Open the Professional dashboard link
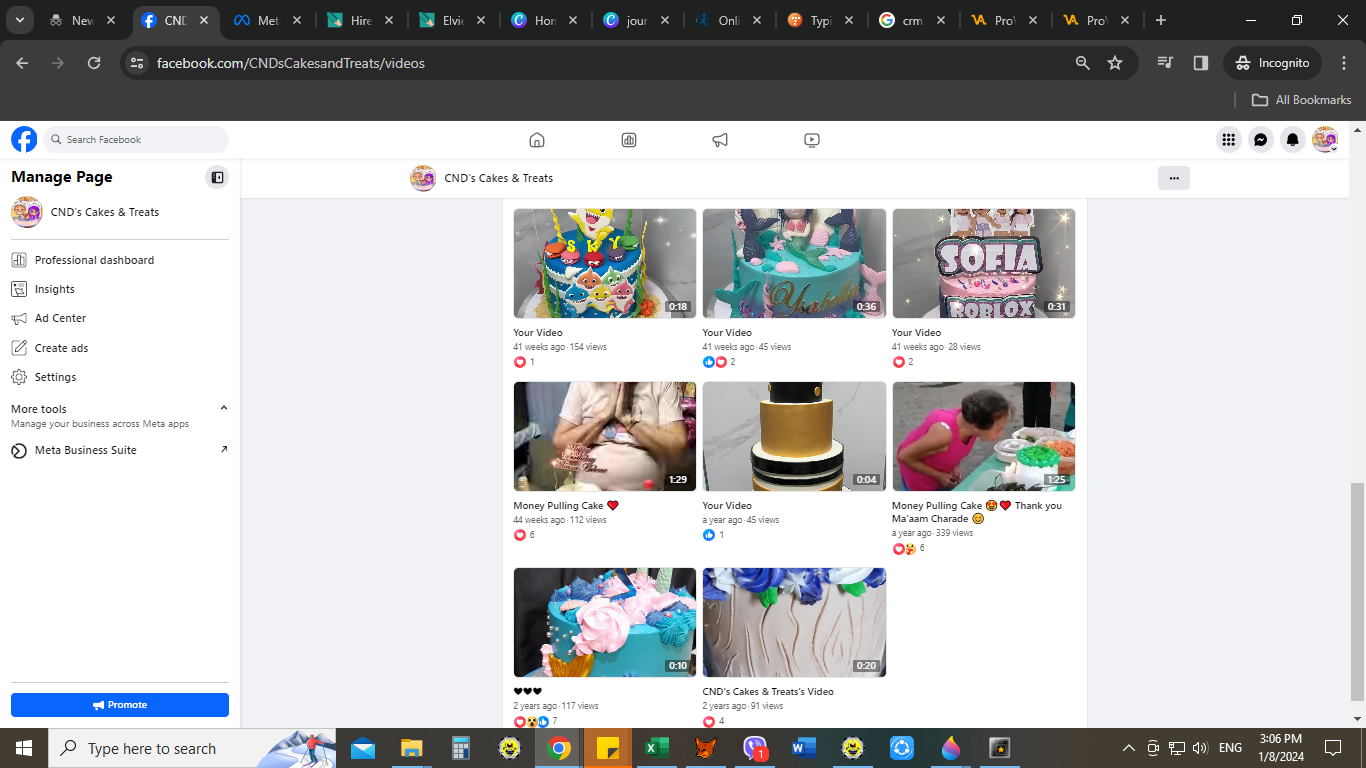The width and height of the screenshot is (1366, 768). tap(94, 260)
